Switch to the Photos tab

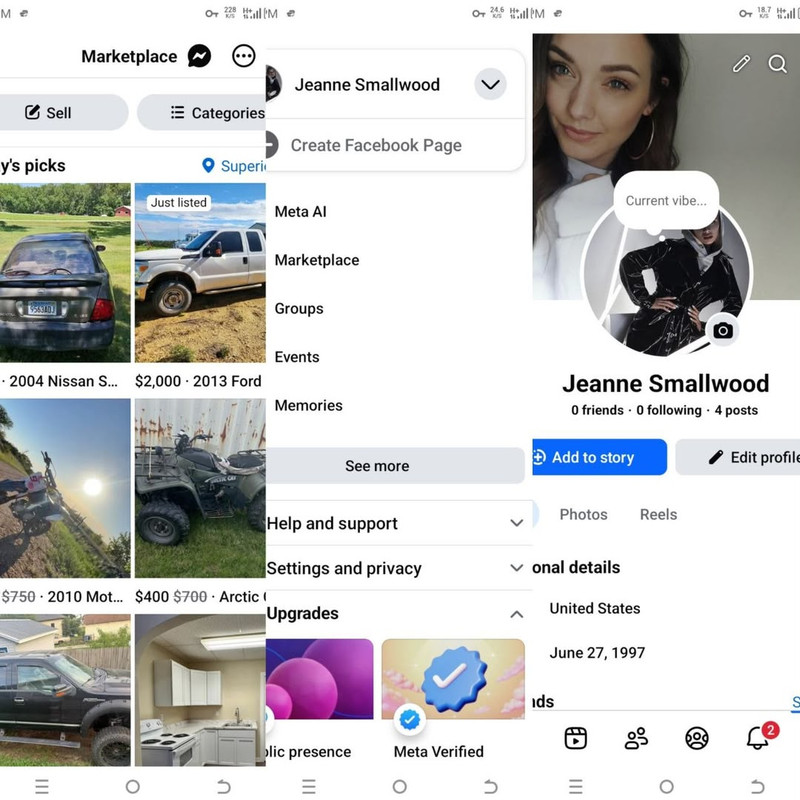click(583, 514)
